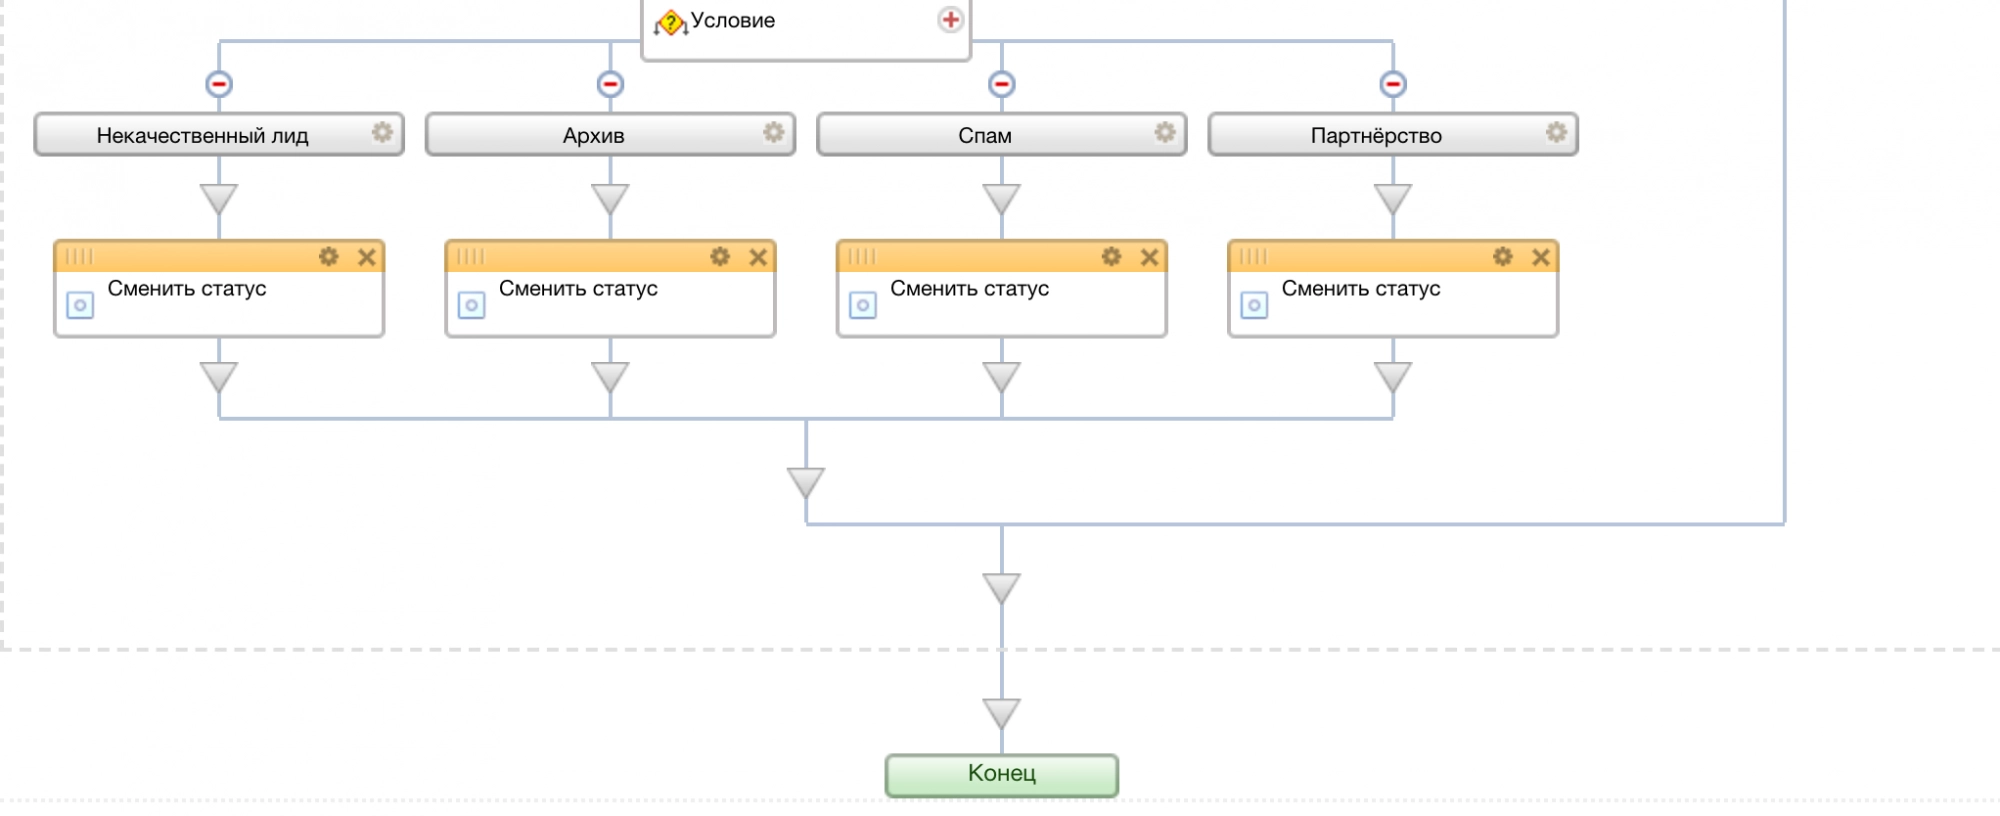
Task: Select the Архив branch header
Action: tap(593, 135)
